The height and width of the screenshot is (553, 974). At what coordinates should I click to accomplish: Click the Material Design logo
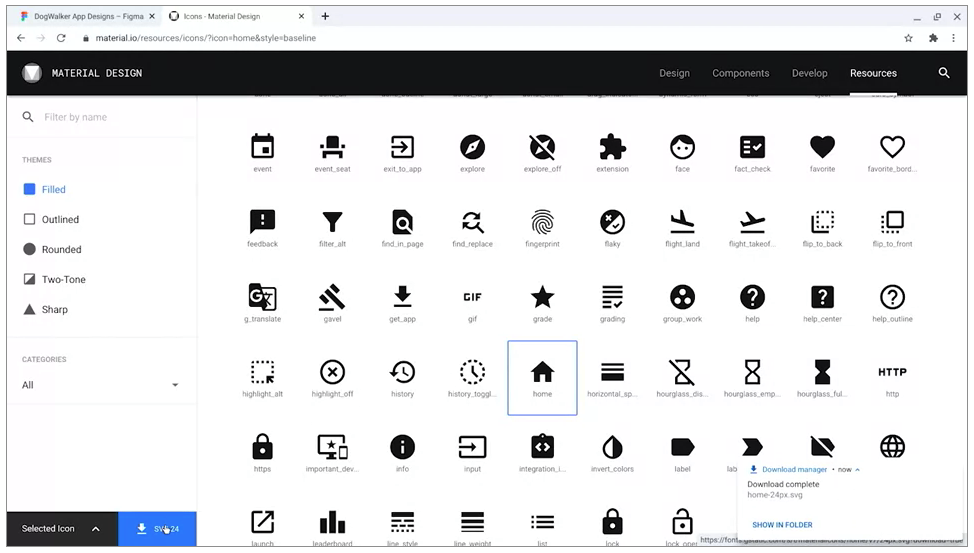[32, 73]
